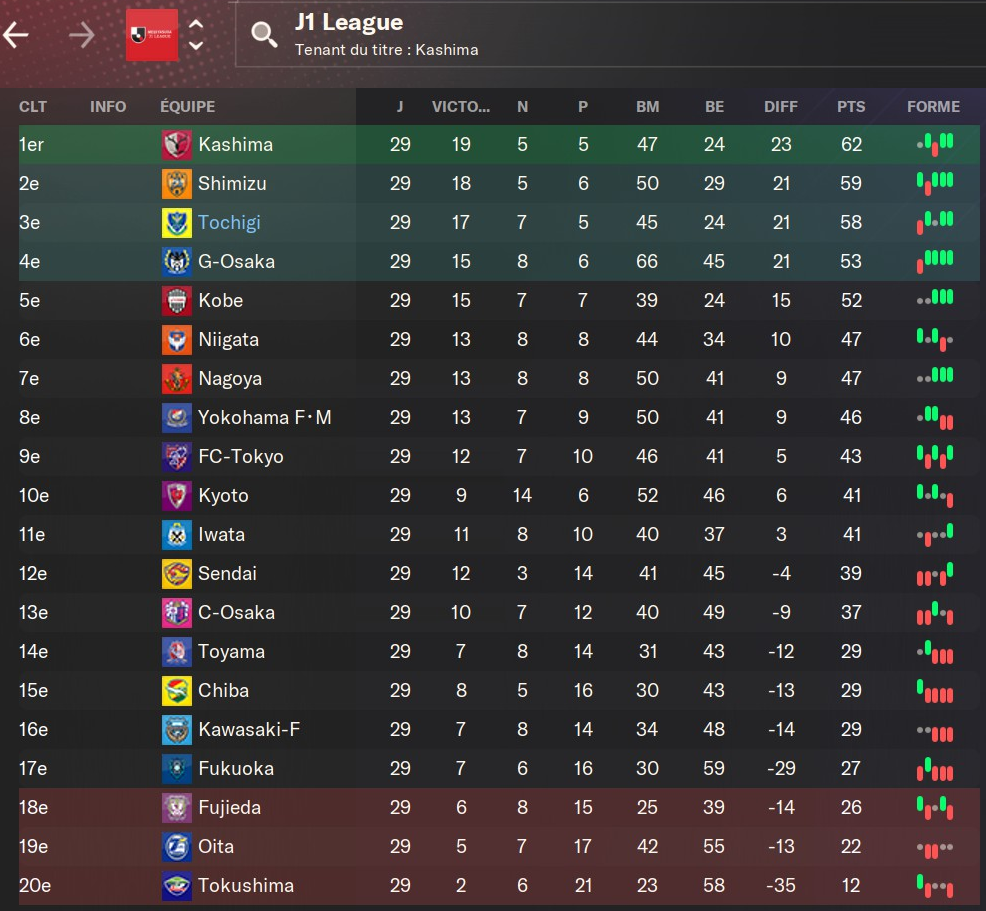Sort by the DIFF column header
The height and width of the screenshot is (911, 986).
point(781,107)
